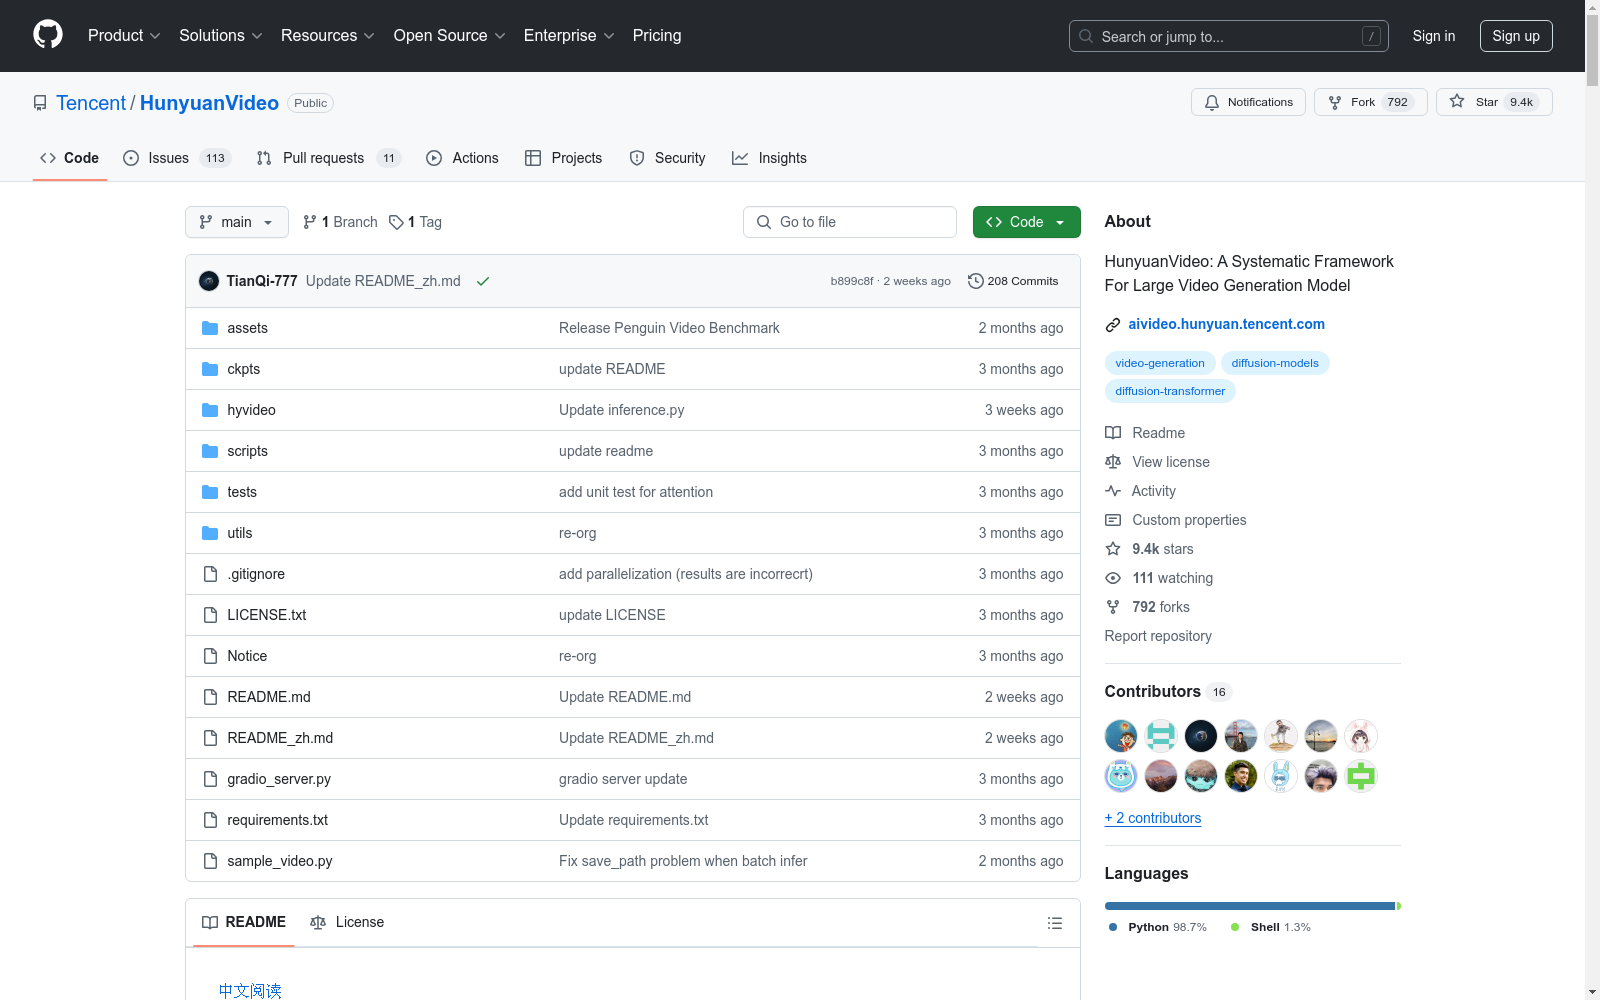Click the assets folder icon
1600x1000 pixels.
210,328
